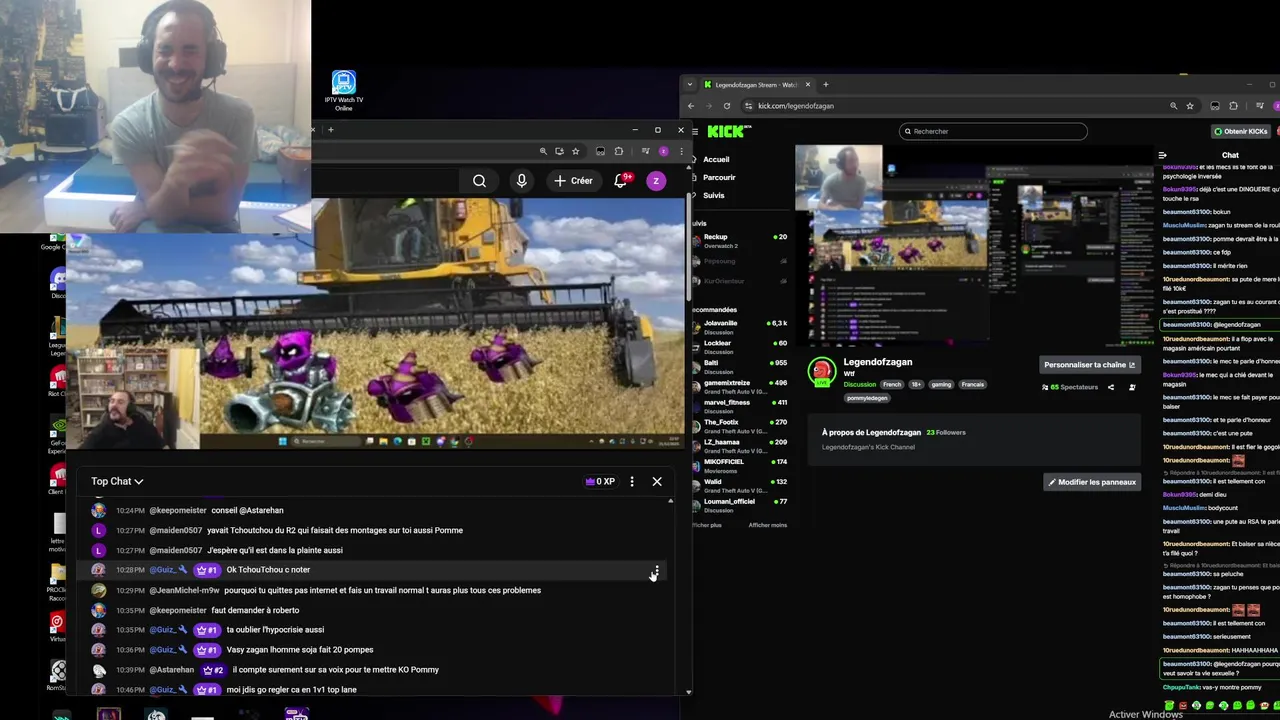This screenshot has width=1280, height=720.
Task: Open gamemixtreize recommended channel
Action: point(740,386)
